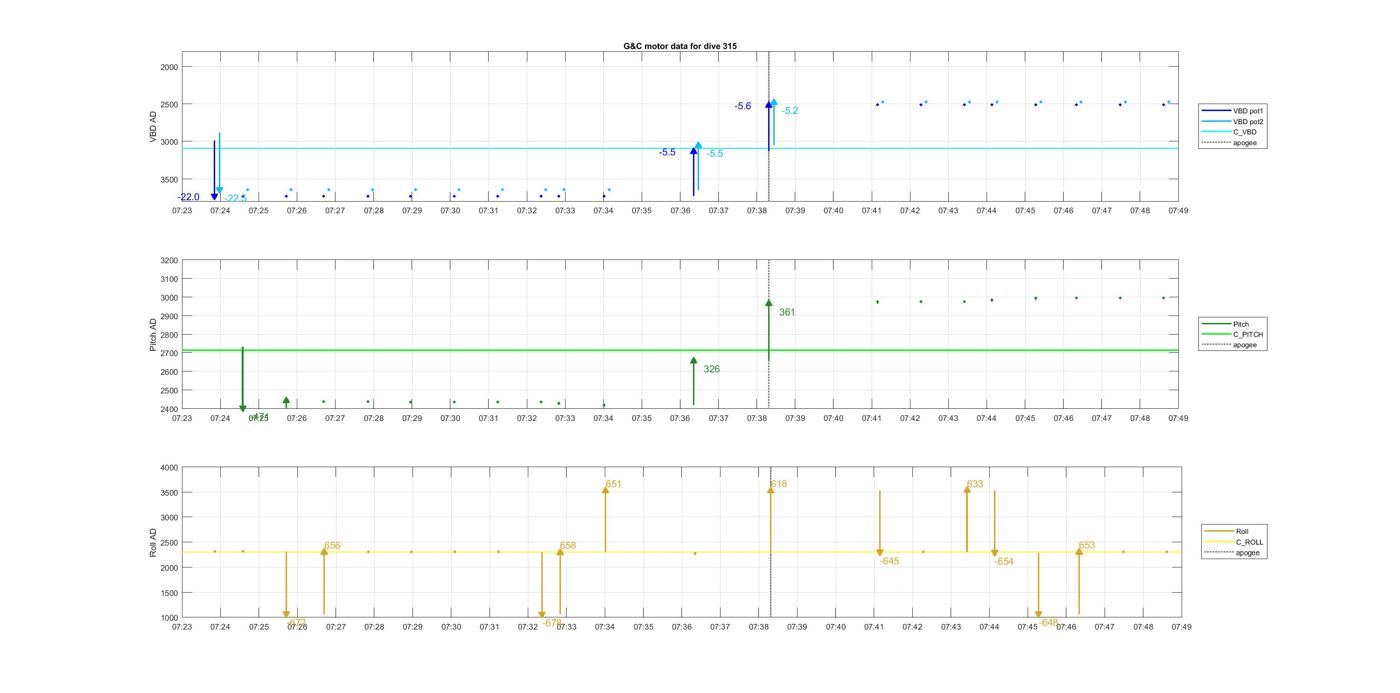Image resolution: width=1400 pixels, height=693 pixels.
Task: Click the '3200' tick on Pitch axis
Action: pyautogui.click(x=167, y=260)
